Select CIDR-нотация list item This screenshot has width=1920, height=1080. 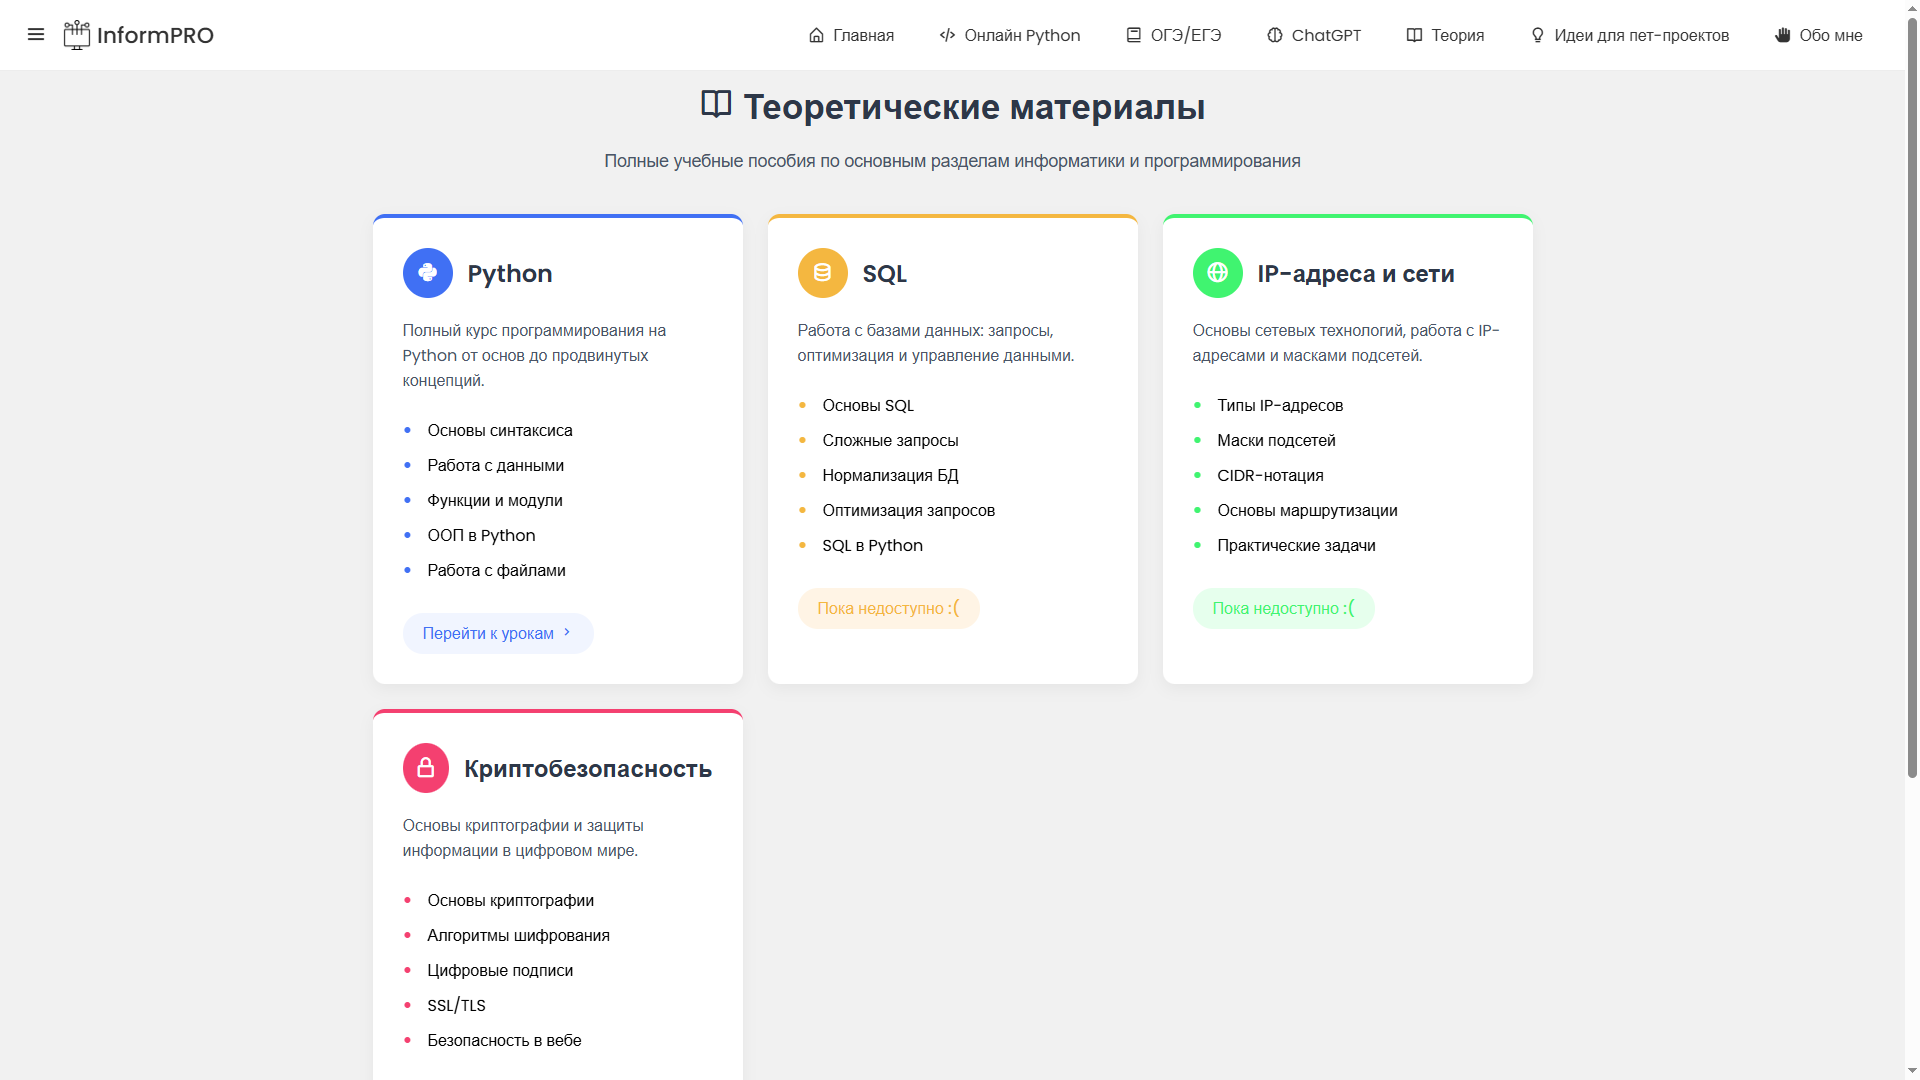1271,475
